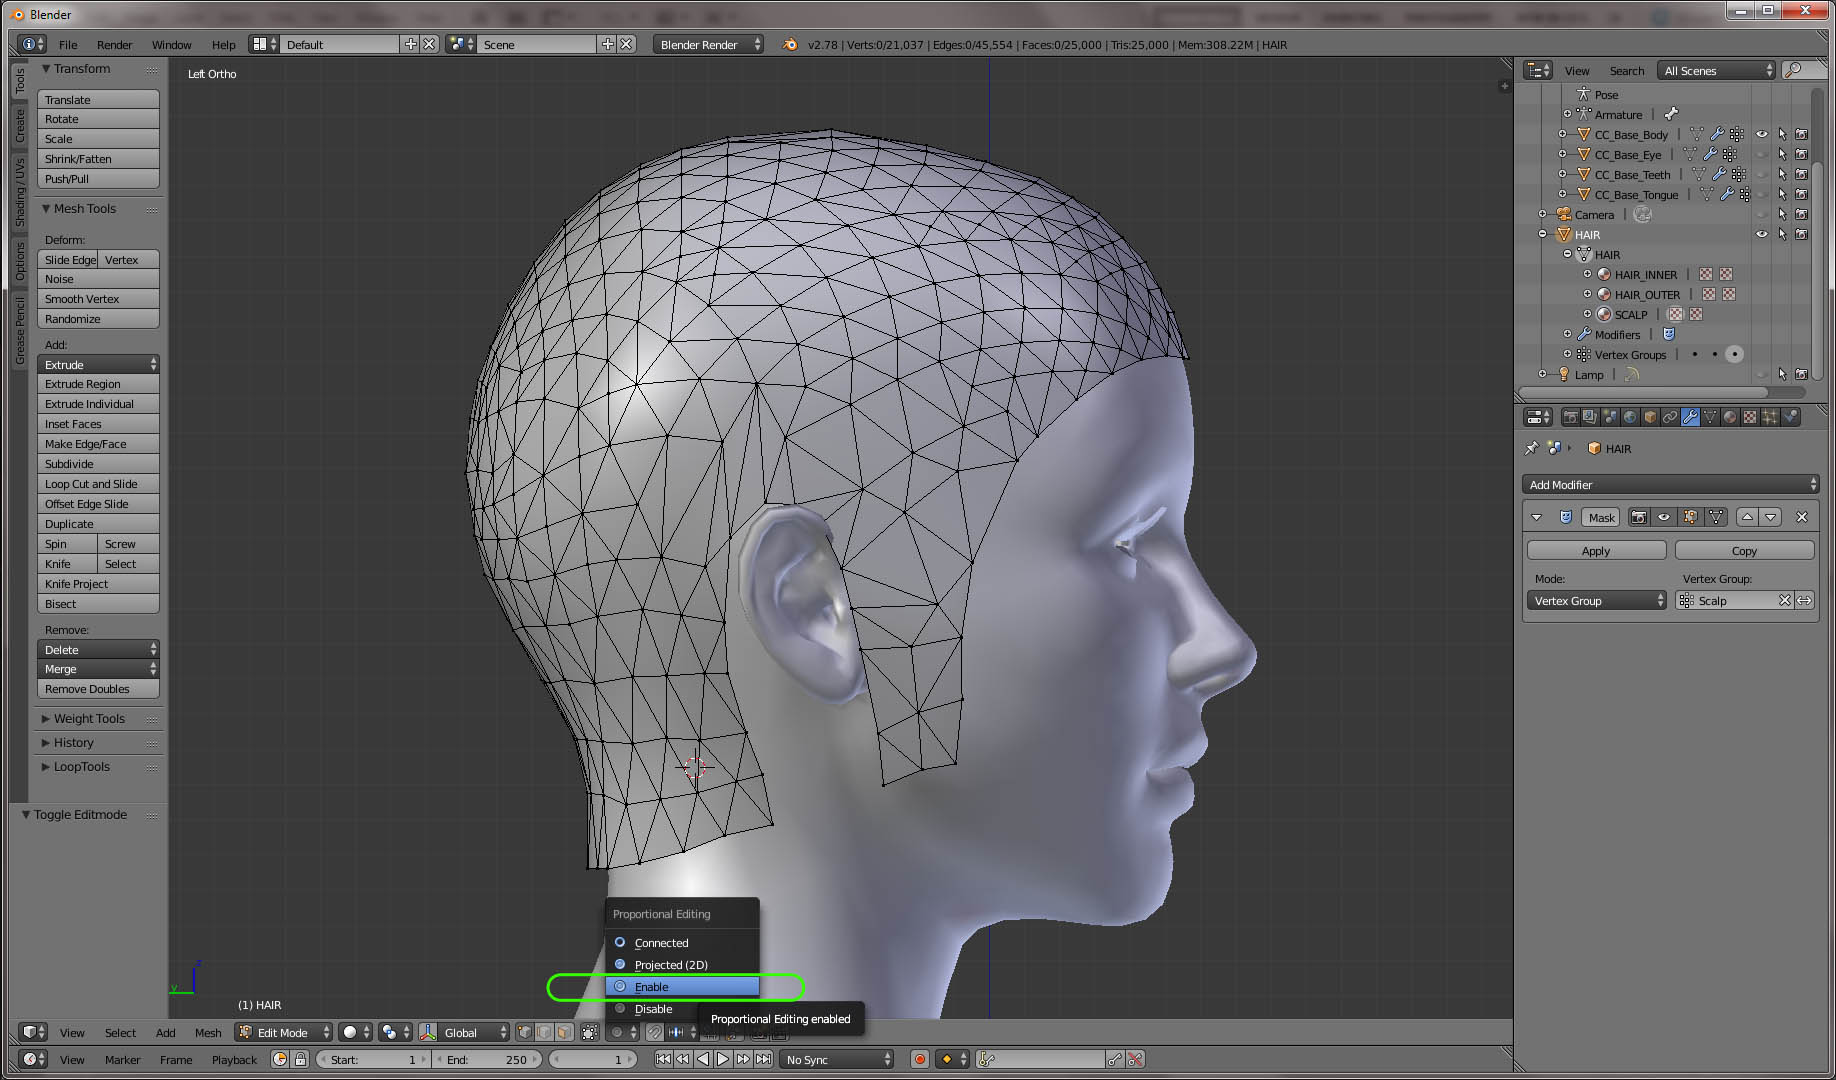Toggle limit selection to visible button

[x=590, y=1032]
